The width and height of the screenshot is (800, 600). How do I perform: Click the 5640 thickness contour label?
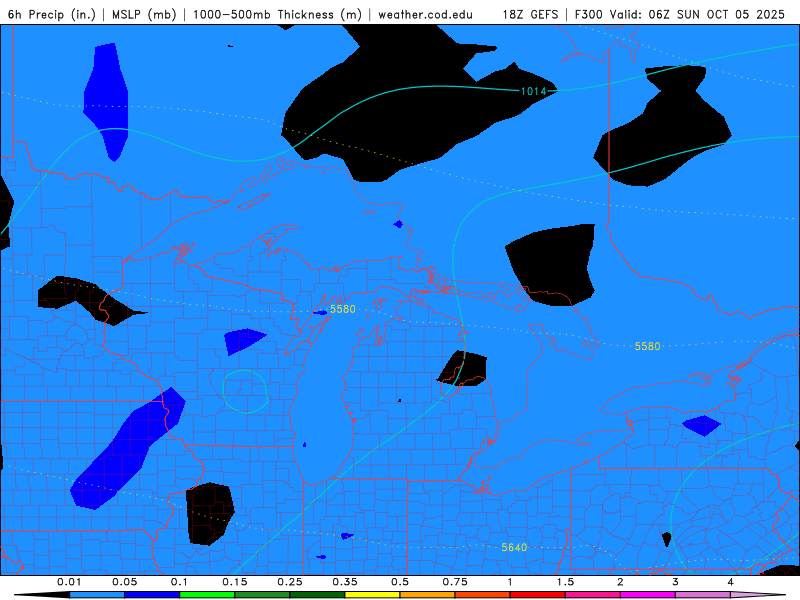click(514, 547)
